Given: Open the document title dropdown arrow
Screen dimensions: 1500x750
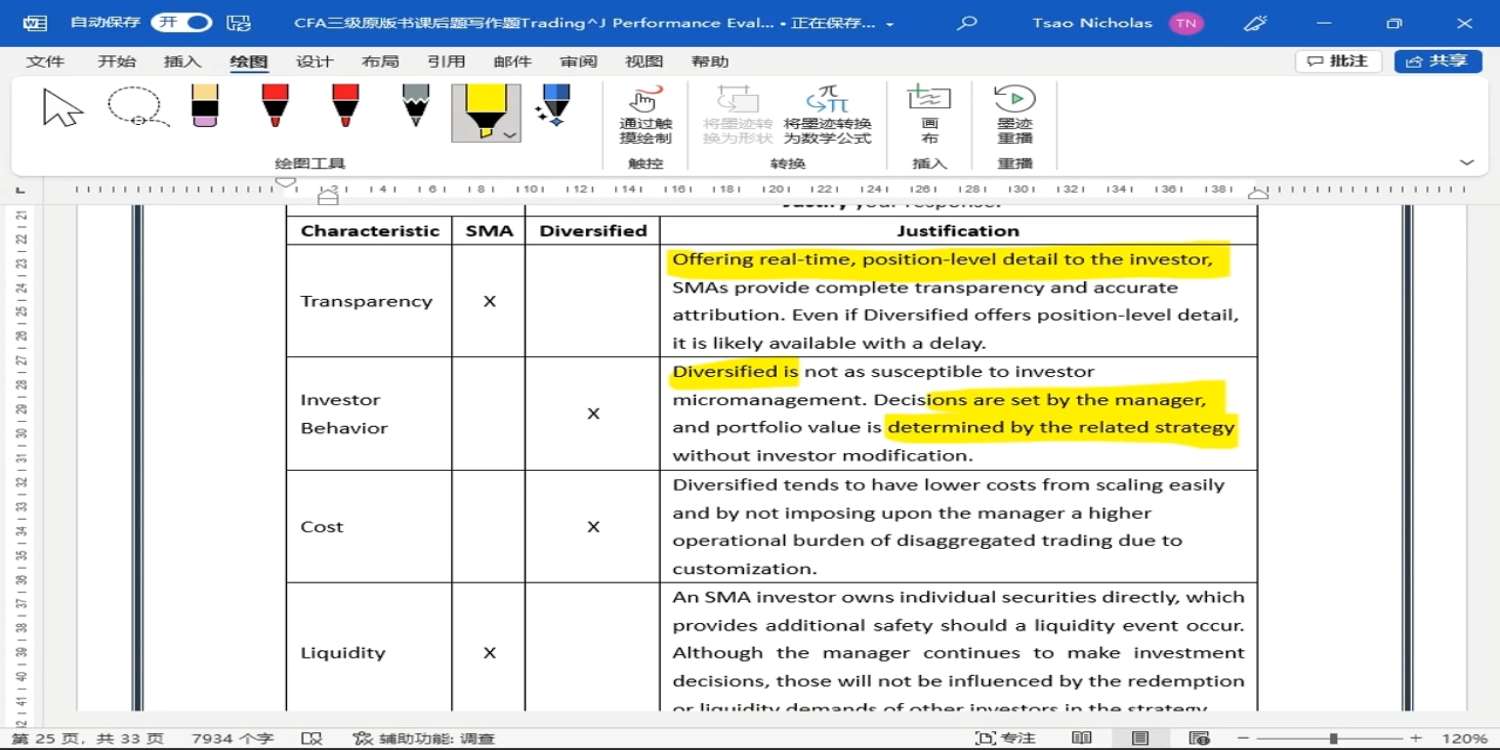Looking at the screenshot, I should click(890, 24).
